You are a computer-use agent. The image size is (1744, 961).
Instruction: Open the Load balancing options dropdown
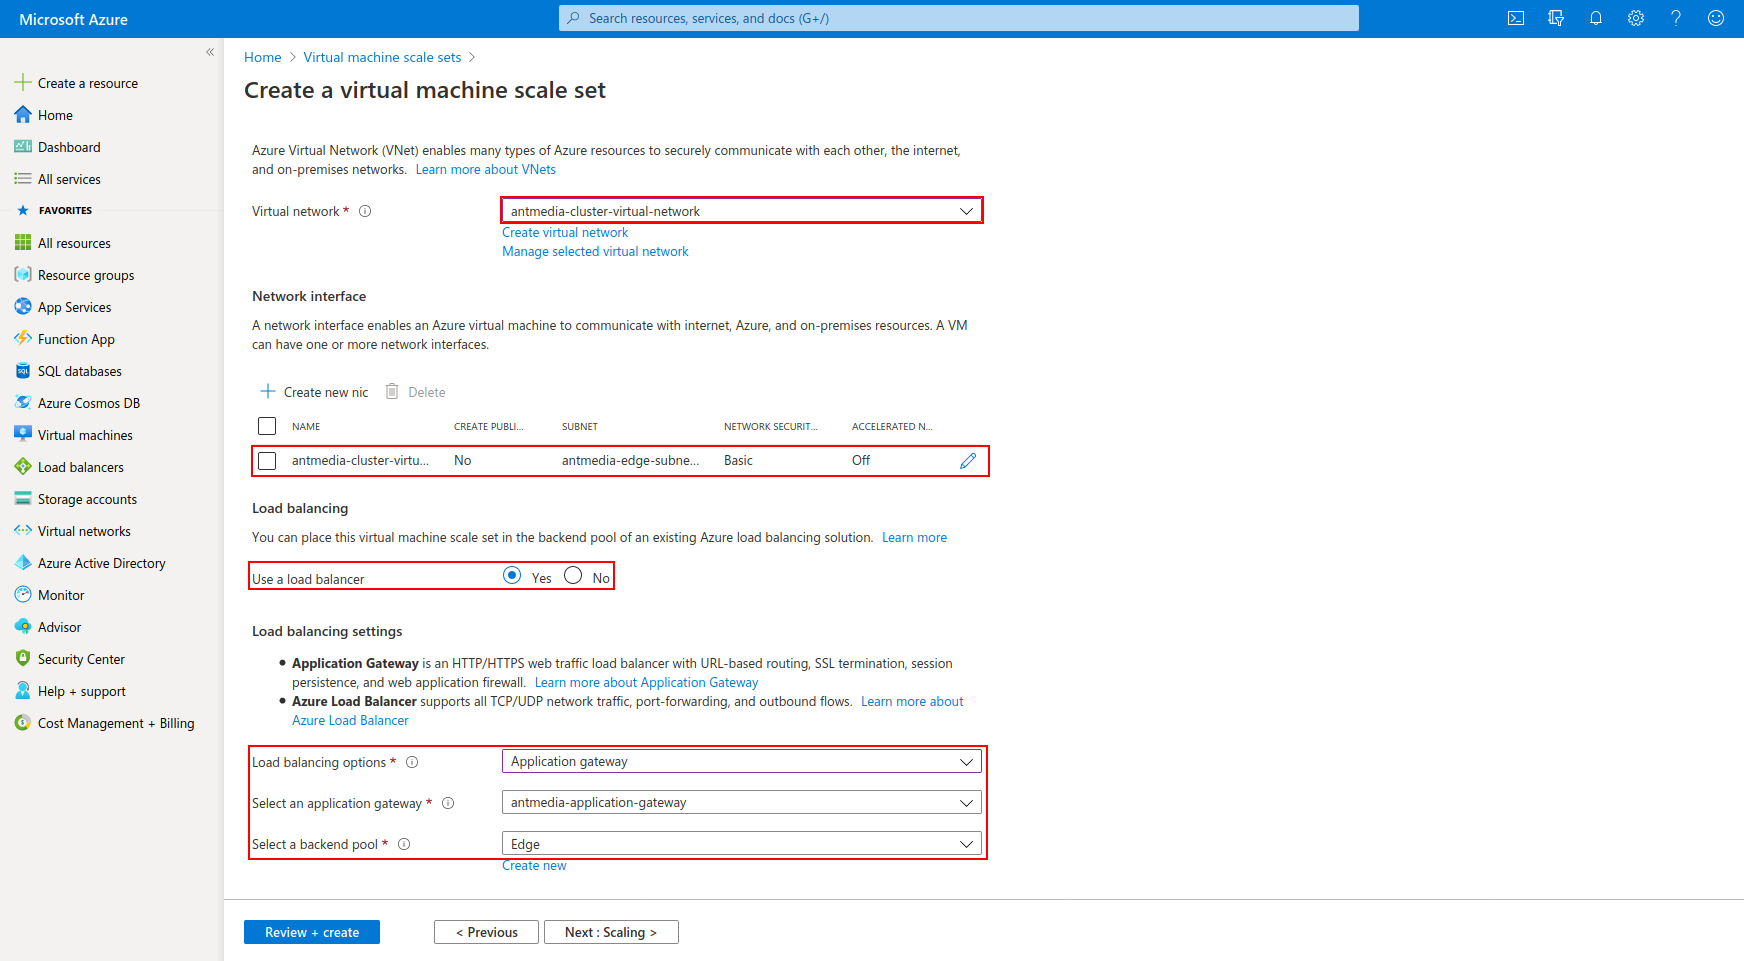click(x=742, y=762)
